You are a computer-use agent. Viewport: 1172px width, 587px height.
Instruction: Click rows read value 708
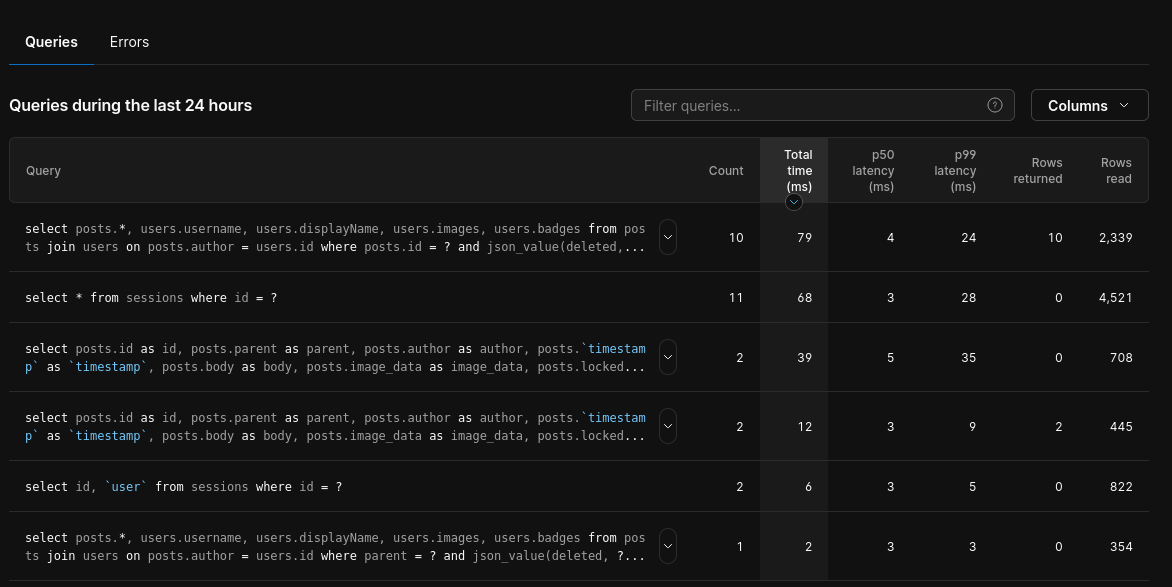(1121, 357)
